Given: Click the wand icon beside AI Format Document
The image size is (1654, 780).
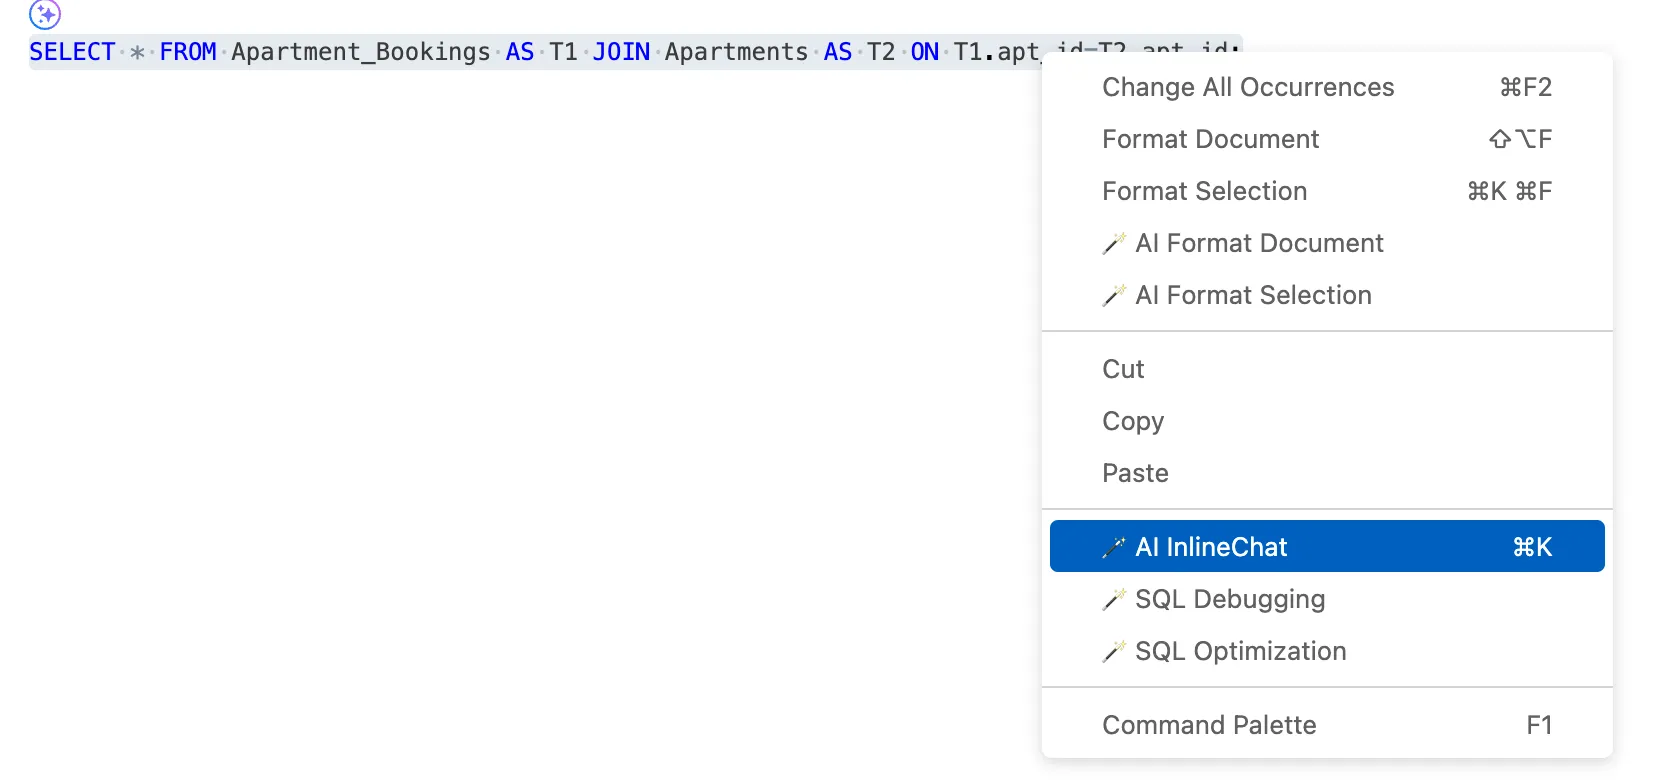Looking at the screenshot, I should point(1114,243).
